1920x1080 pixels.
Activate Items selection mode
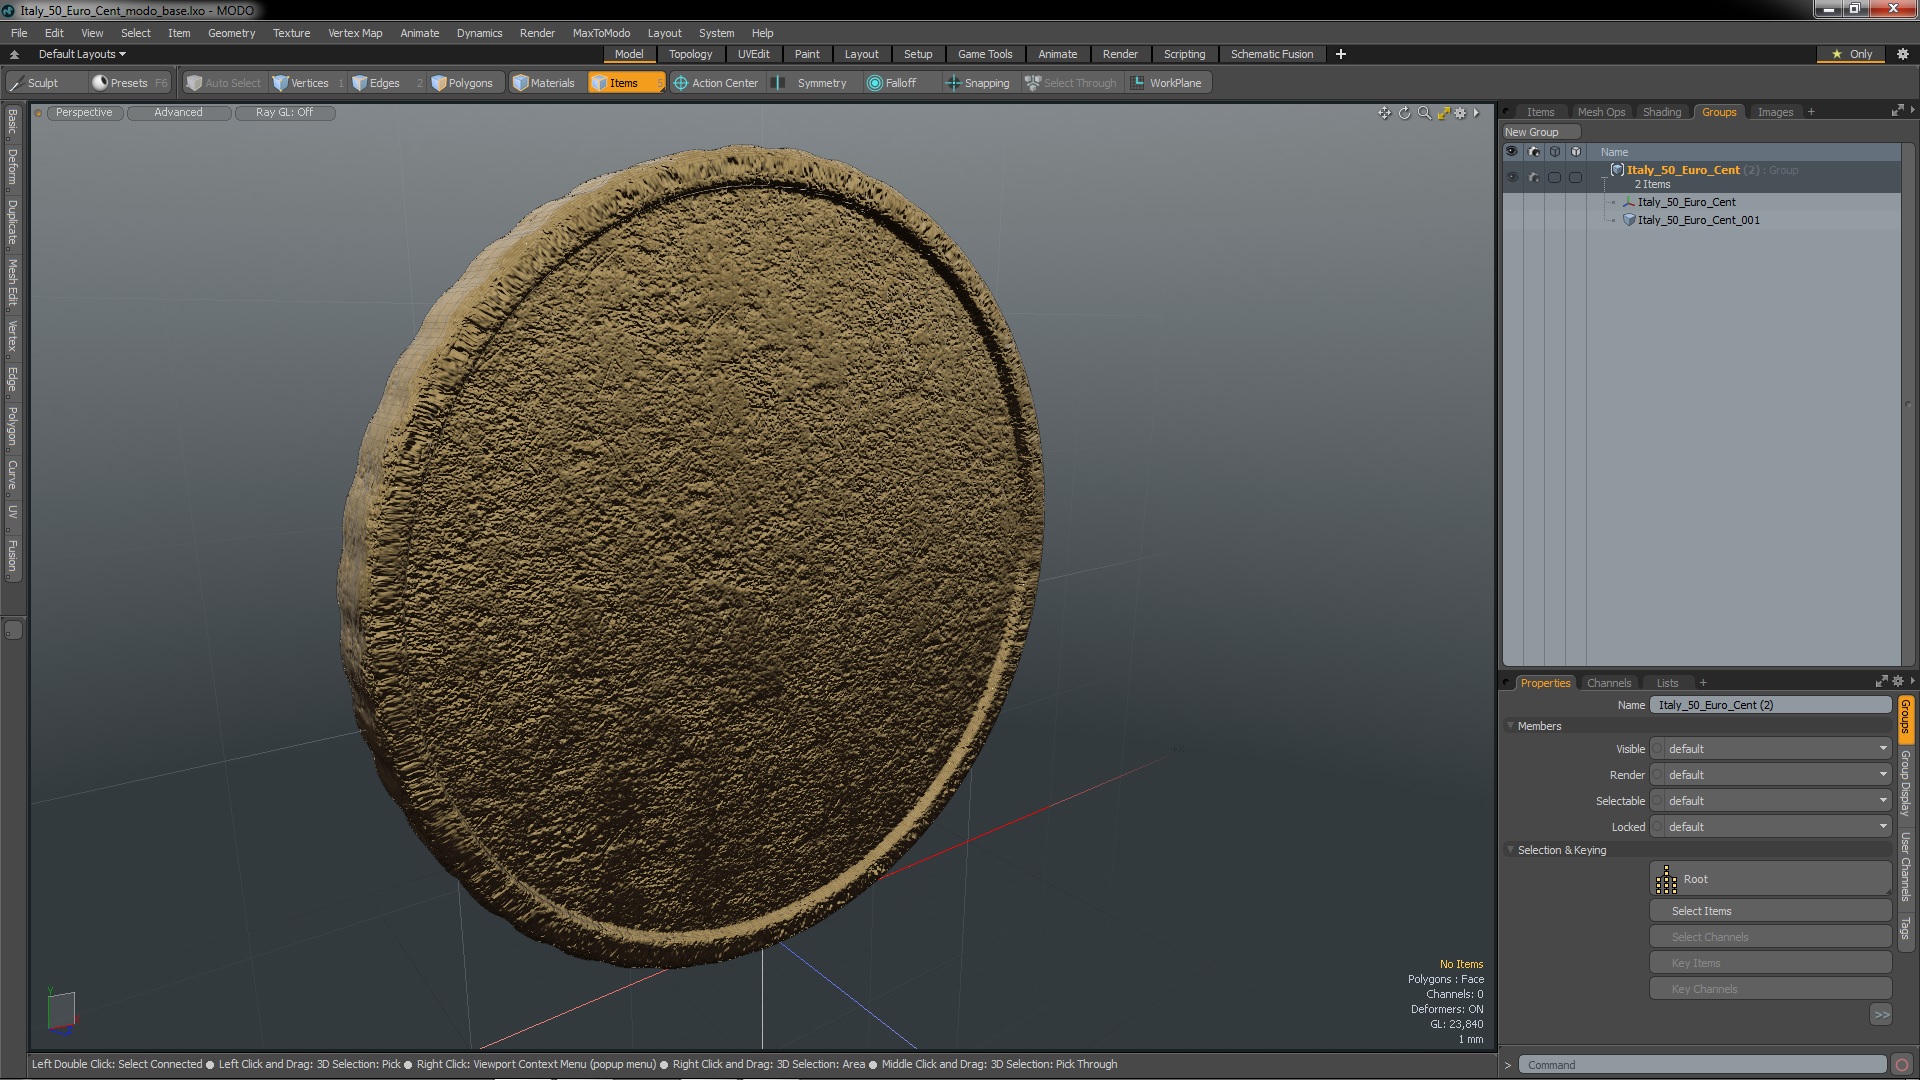coord(625,83)
